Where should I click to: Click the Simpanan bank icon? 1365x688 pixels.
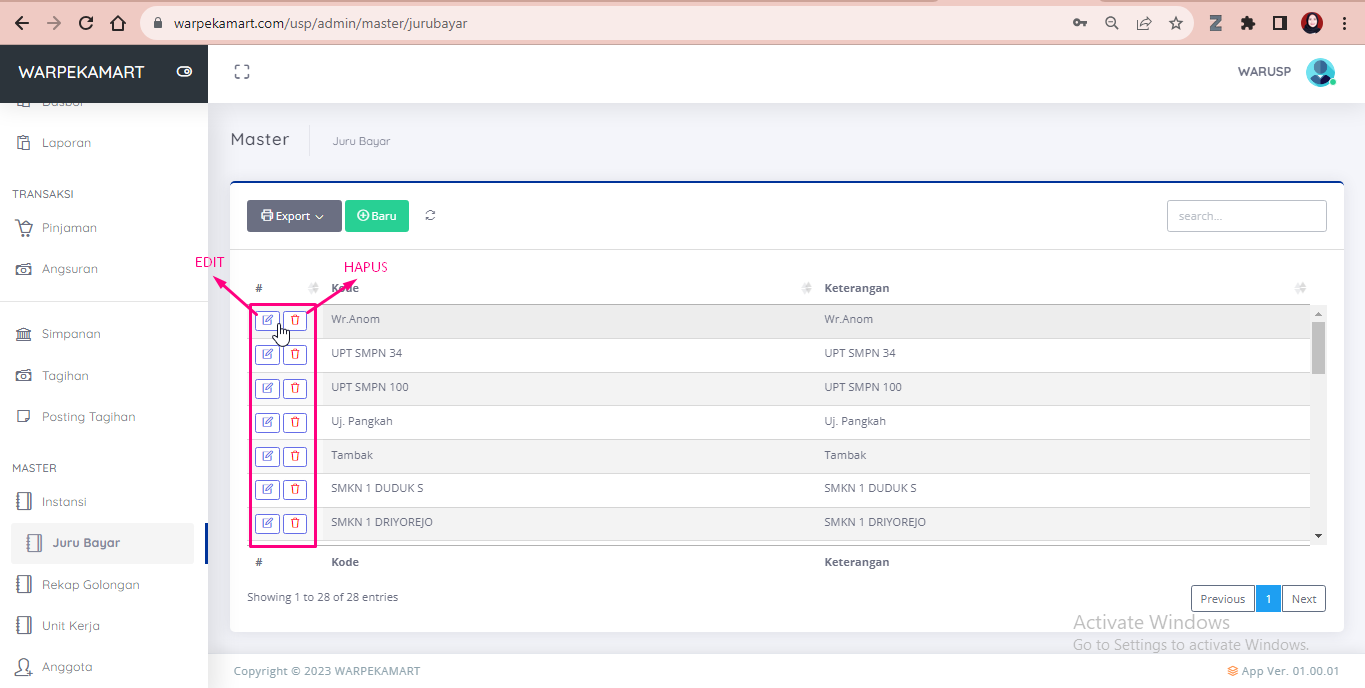[x=24, y=334]
